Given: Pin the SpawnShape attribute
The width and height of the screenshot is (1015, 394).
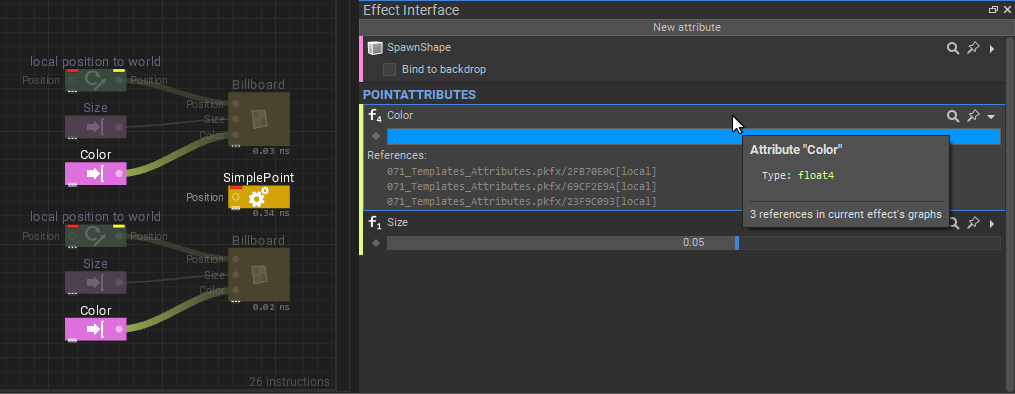Looking at the screenshot, I should (973, 48).
